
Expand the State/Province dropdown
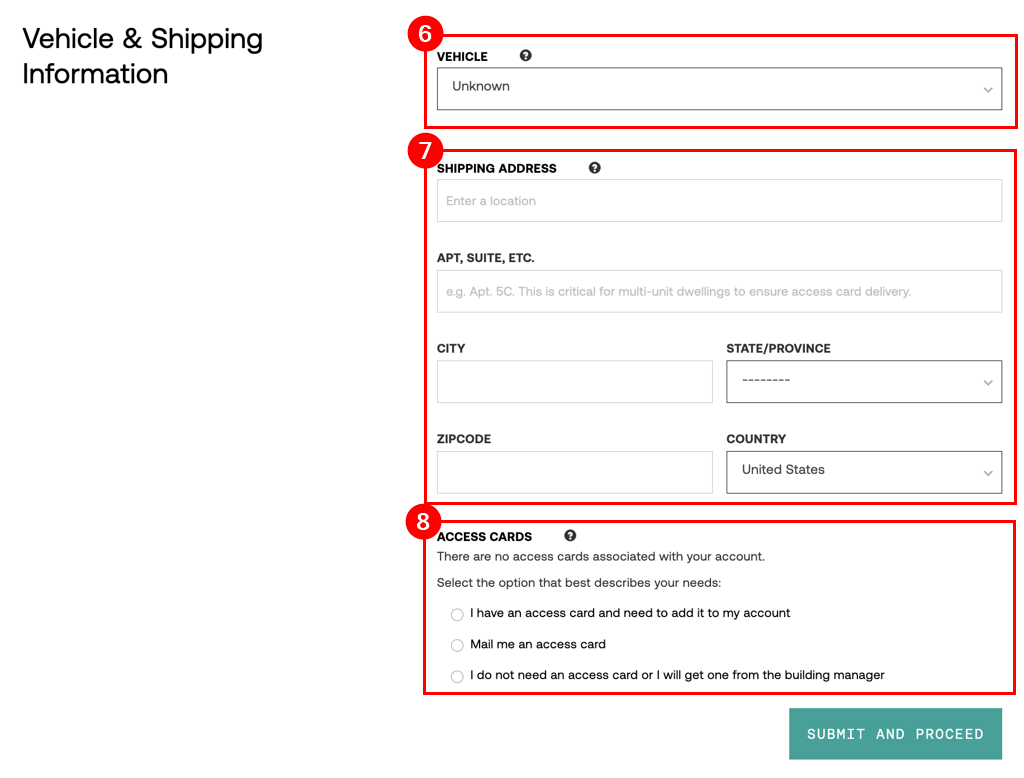863,382
